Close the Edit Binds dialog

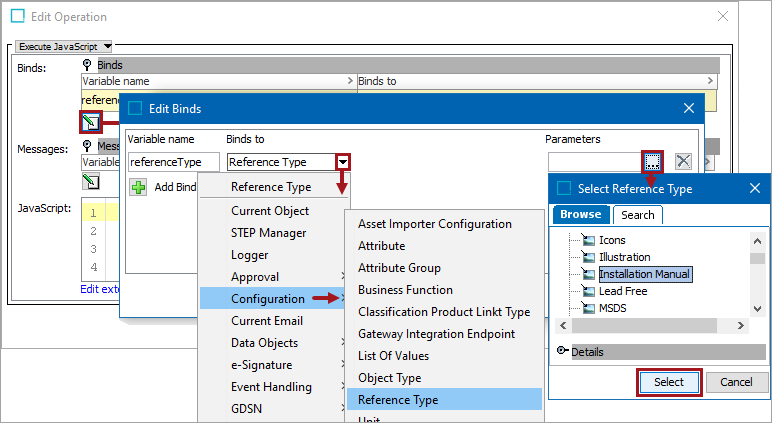coord(688,108)
